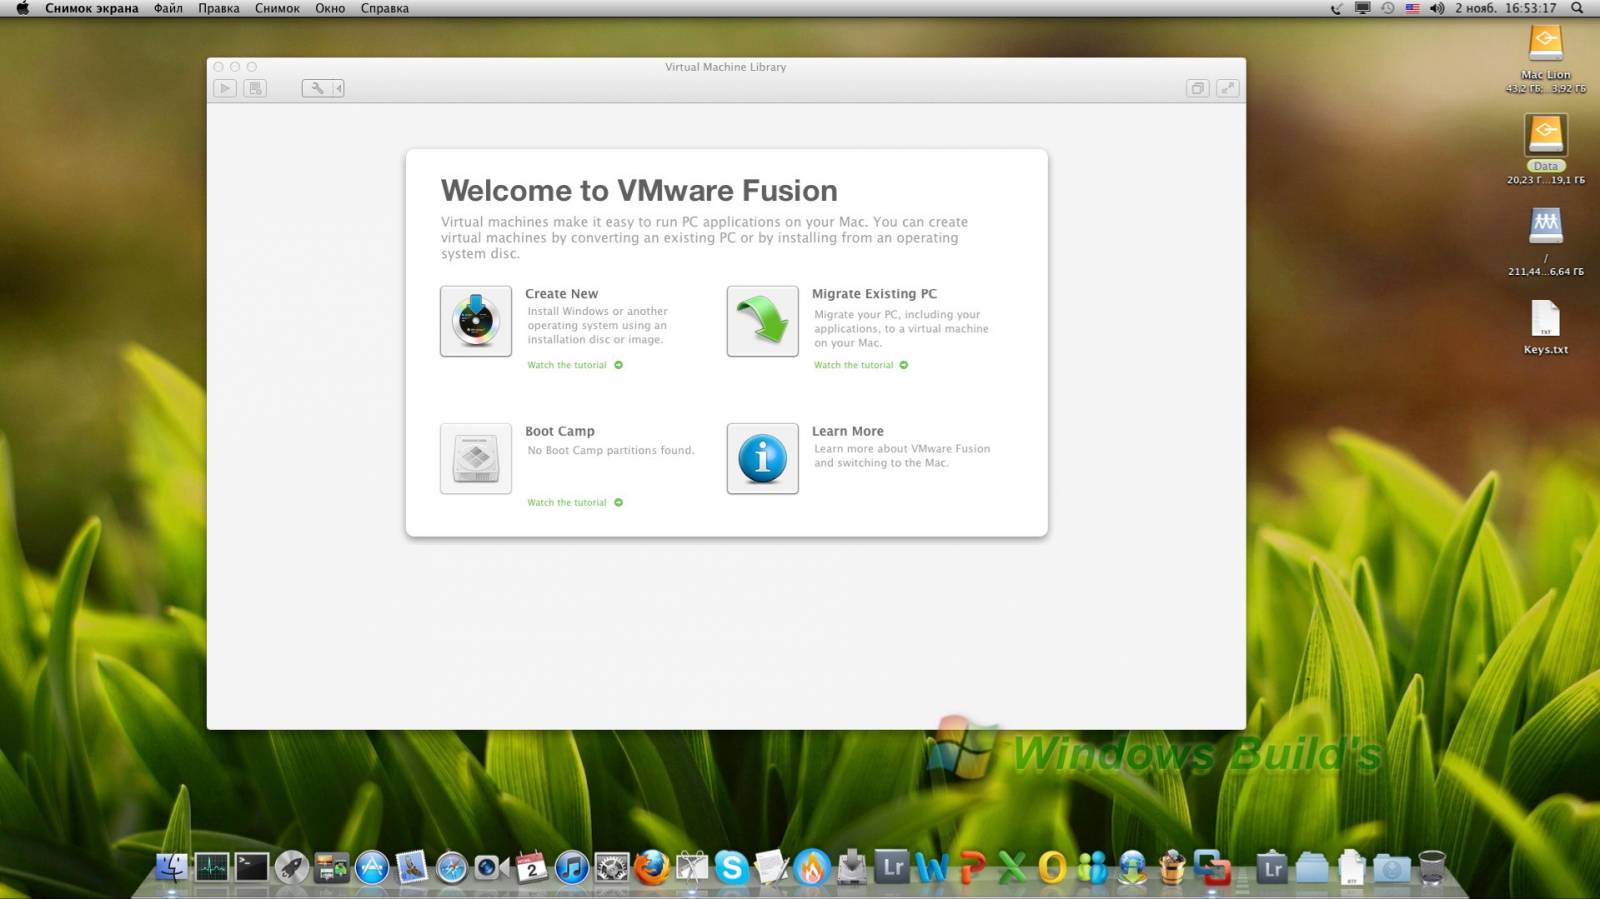Open Skype from the dock
This screenshot has height=899, width=1600.
(x=732, y=867)
